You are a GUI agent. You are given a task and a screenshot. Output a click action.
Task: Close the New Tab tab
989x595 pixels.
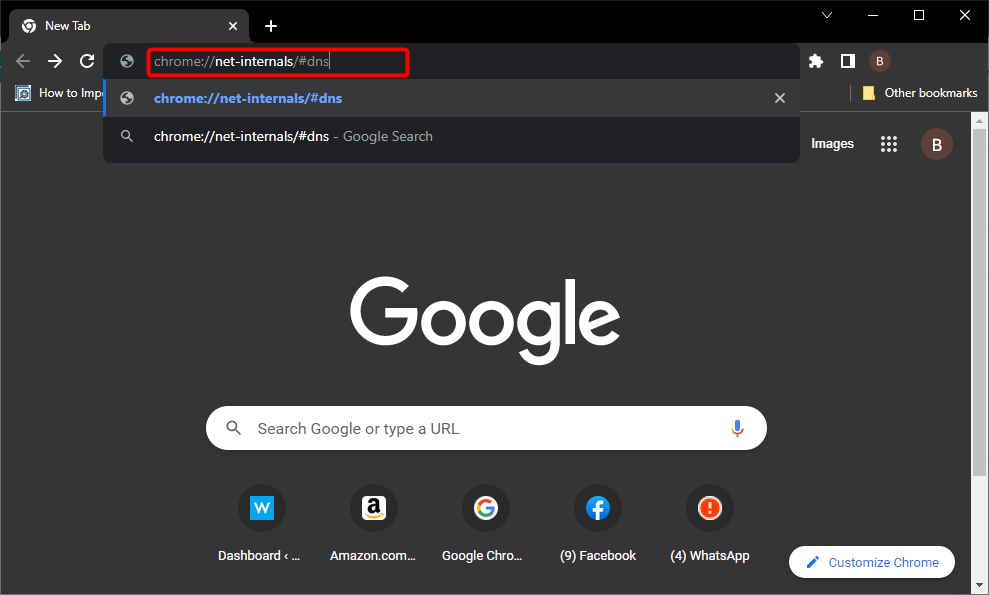pyautogui.click(x=233, y=26)
